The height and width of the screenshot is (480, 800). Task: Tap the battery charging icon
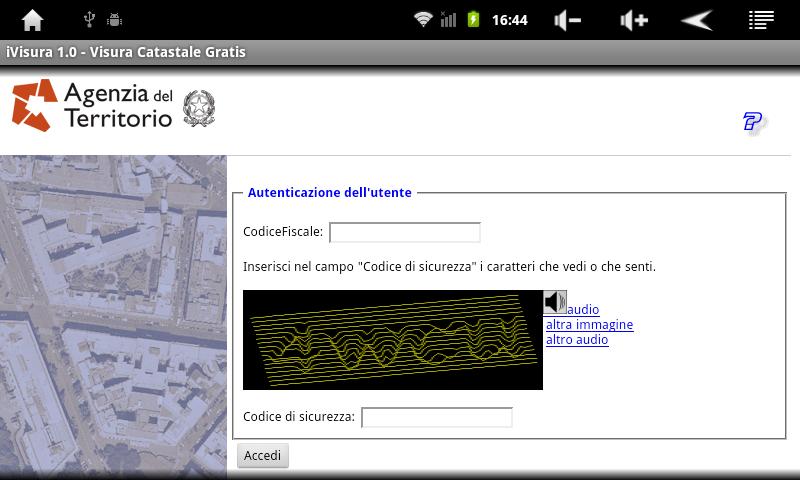pyautogui.click(x=473, y=19)
